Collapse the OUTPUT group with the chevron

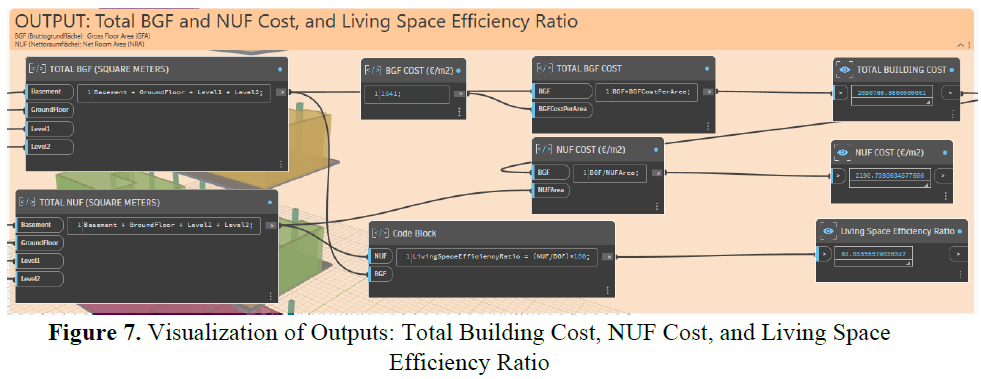click(x=960, y=45)
